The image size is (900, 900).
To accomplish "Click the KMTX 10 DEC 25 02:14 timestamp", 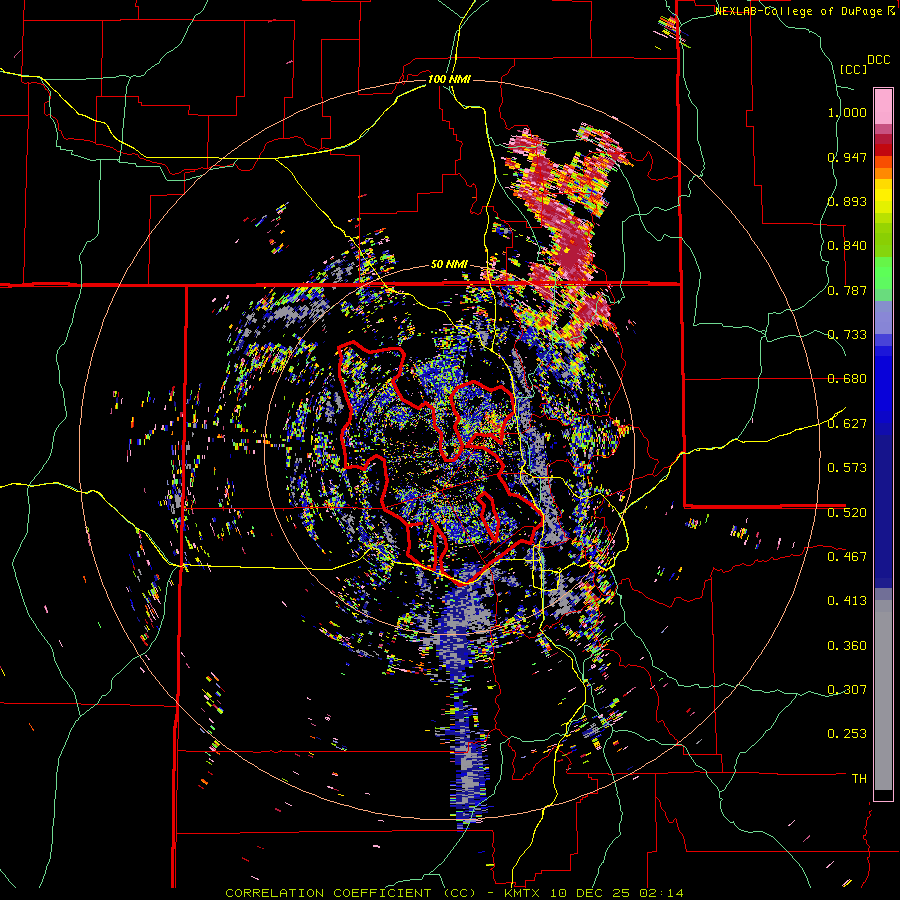I will 594,893.
